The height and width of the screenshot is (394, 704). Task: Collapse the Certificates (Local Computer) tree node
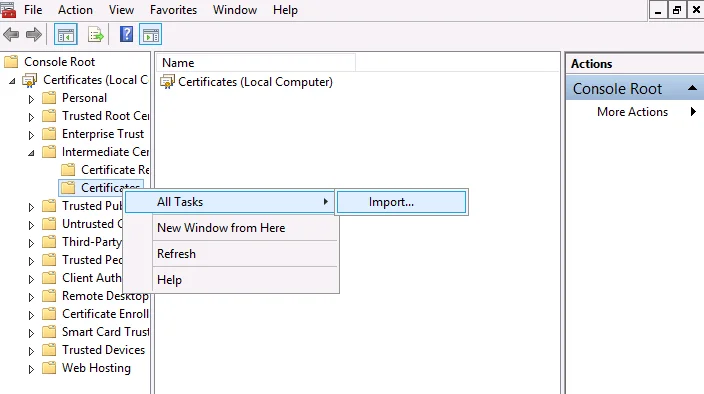point(12,81)
